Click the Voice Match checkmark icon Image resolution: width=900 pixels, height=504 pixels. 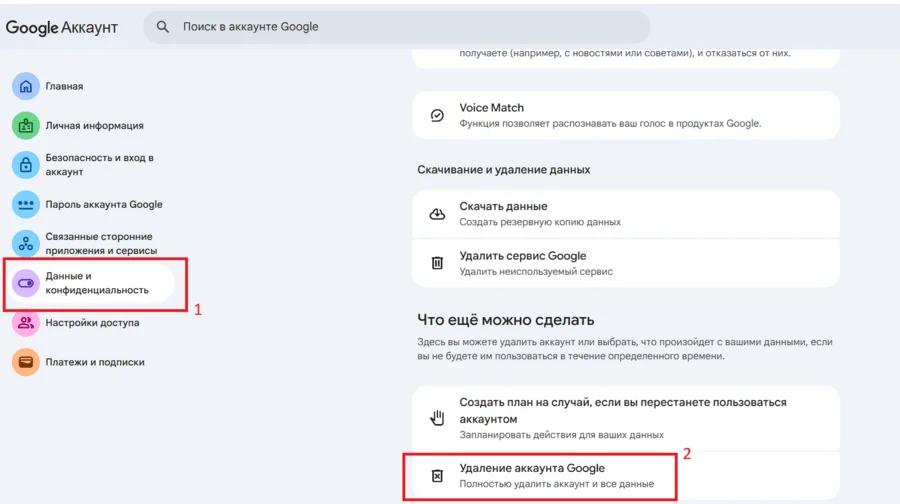437,115
